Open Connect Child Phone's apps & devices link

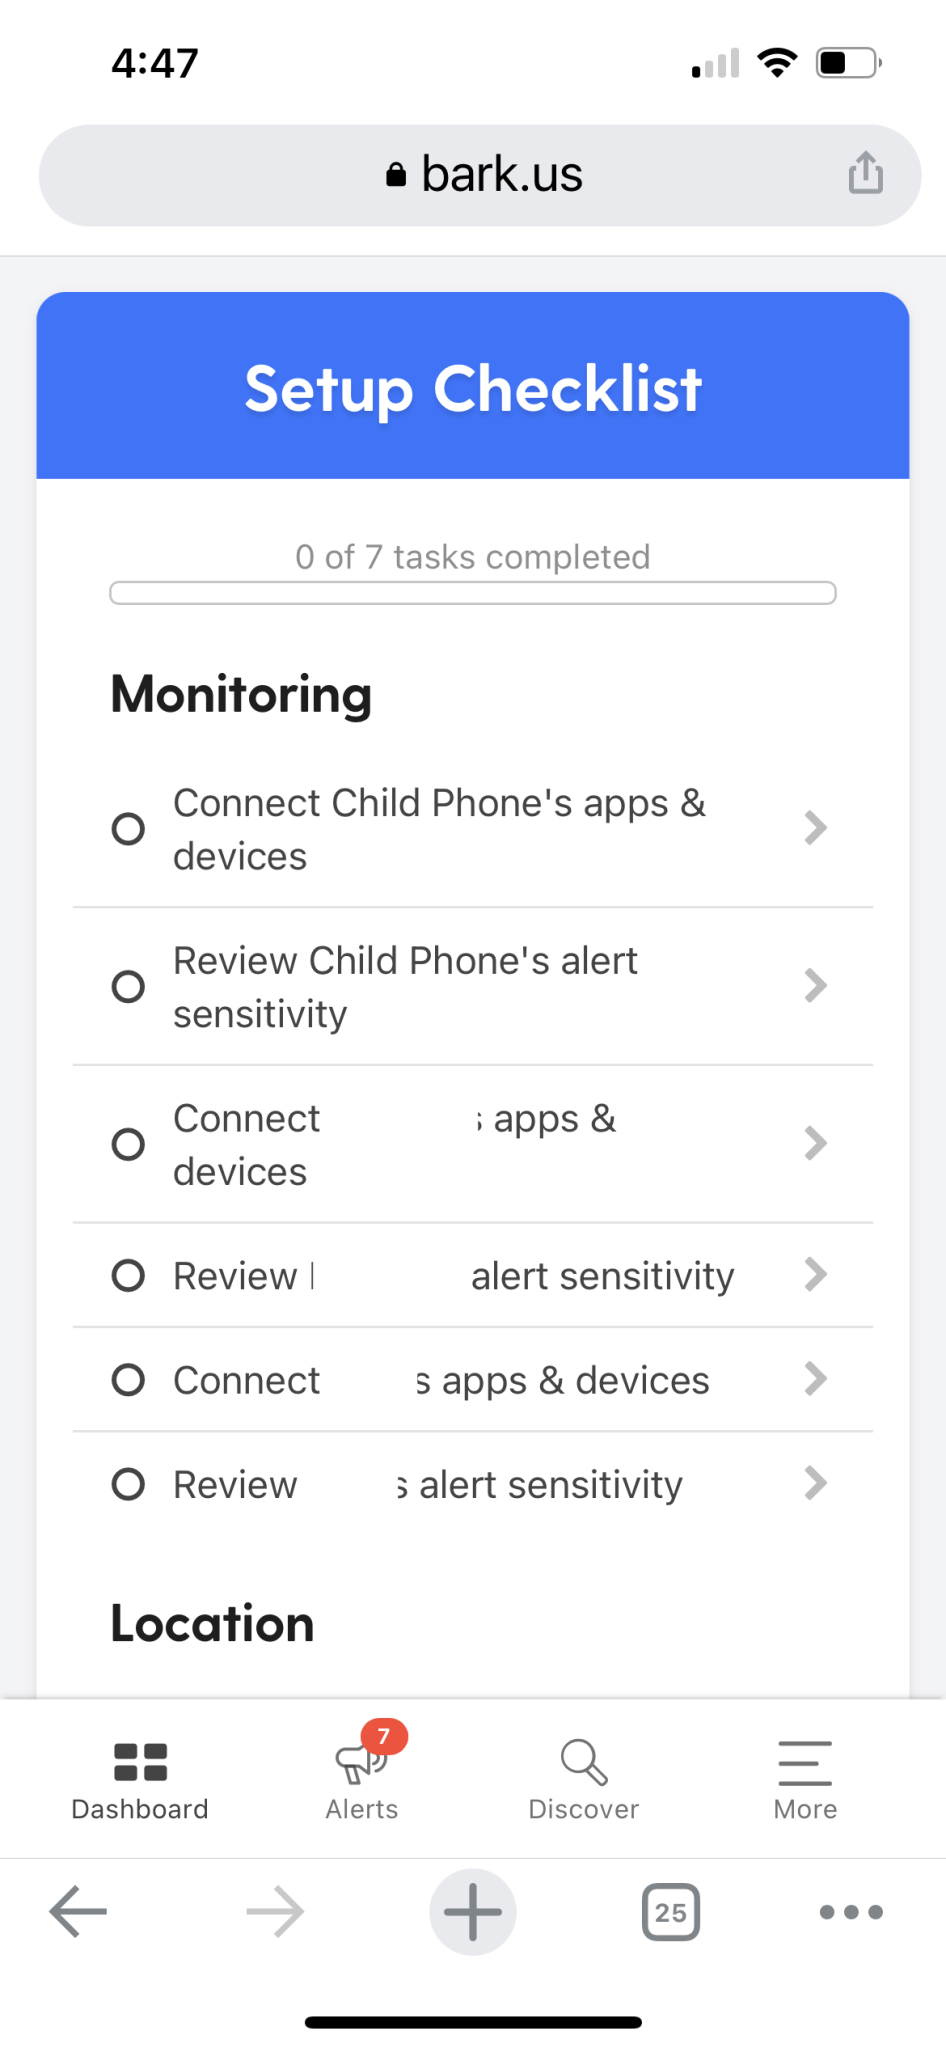(440, 829)
